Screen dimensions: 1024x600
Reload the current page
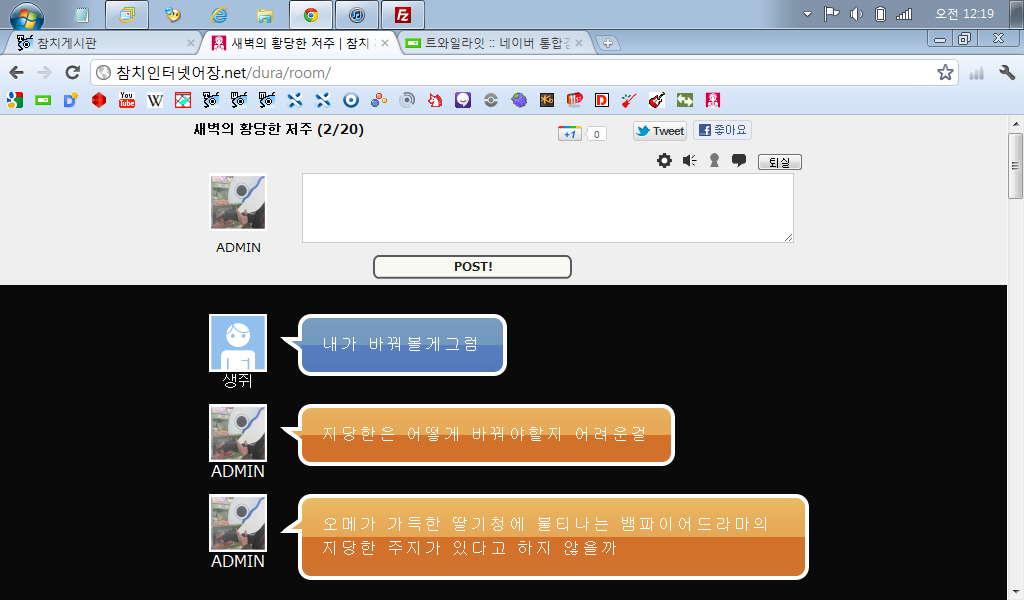click(x=72, y=73)
